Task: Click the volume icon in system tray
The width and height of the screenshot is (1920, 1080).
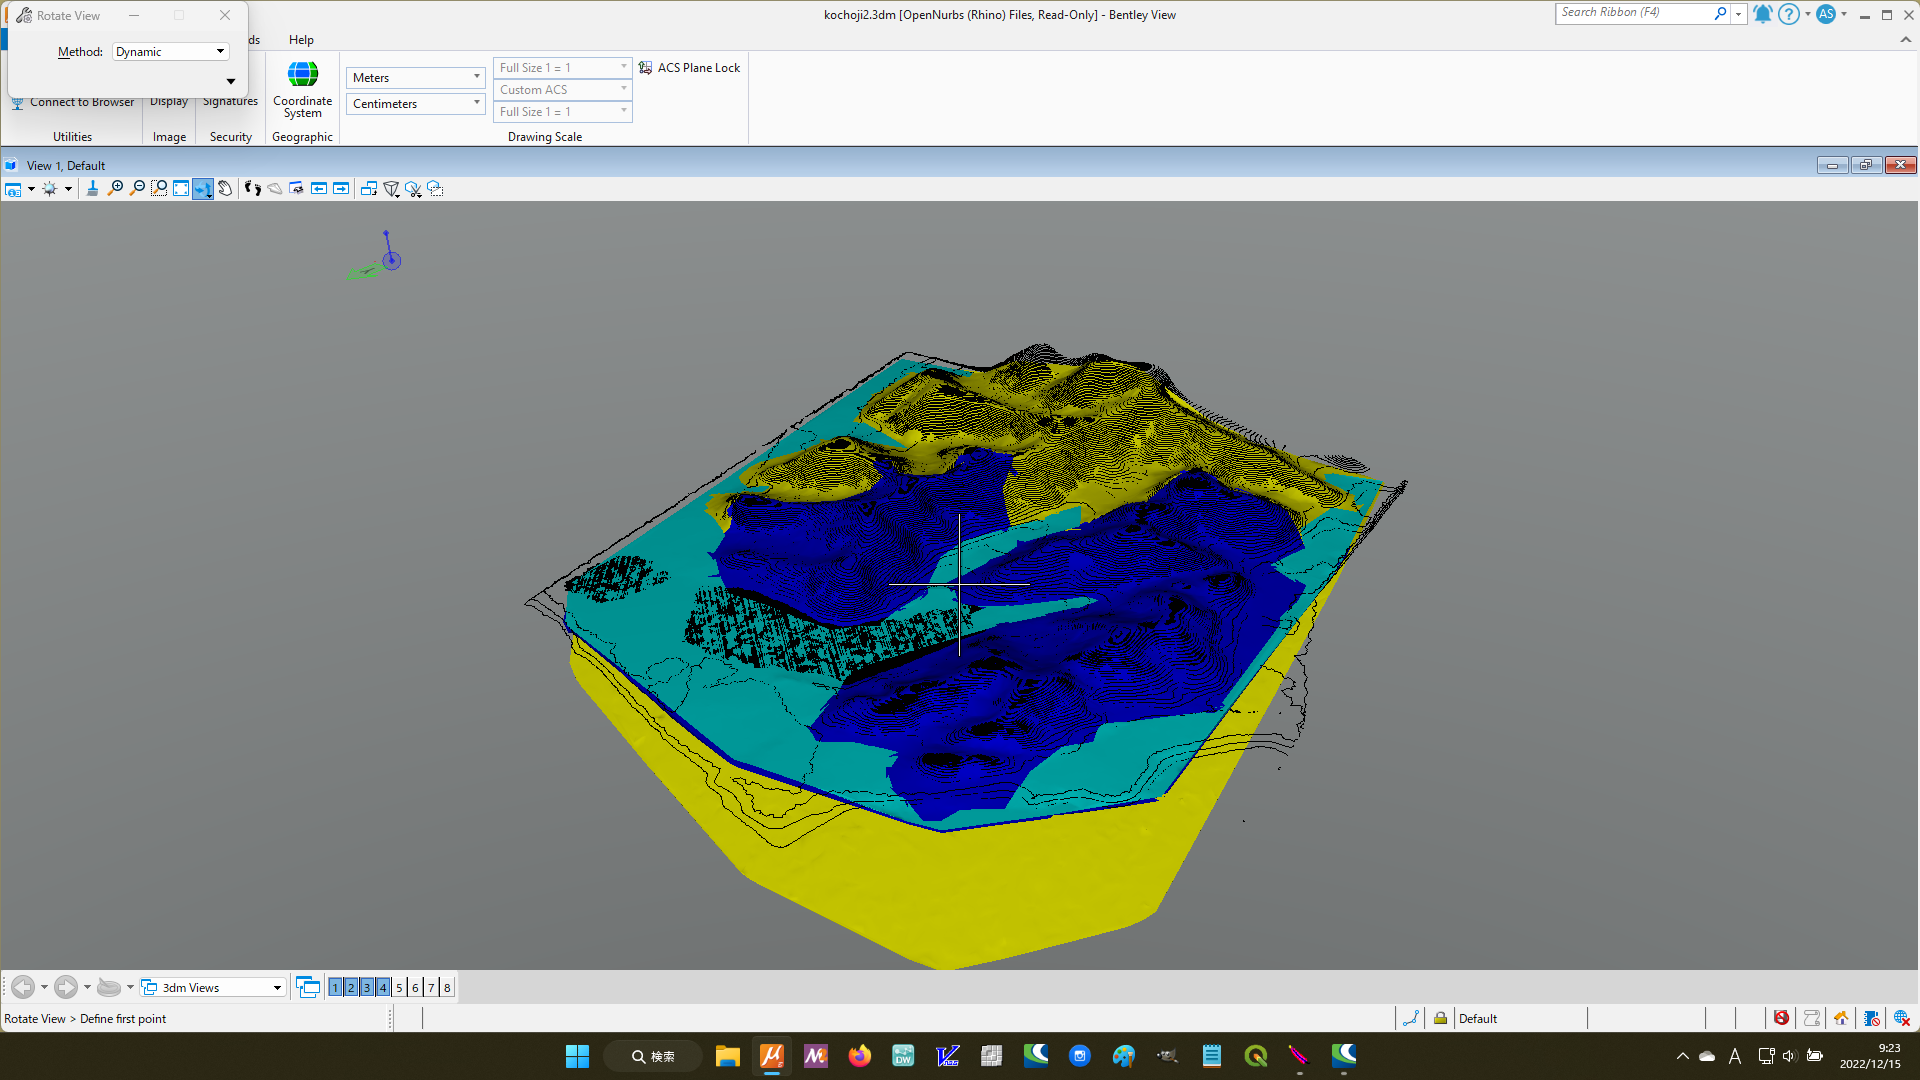Action: coord(1789,1056)
